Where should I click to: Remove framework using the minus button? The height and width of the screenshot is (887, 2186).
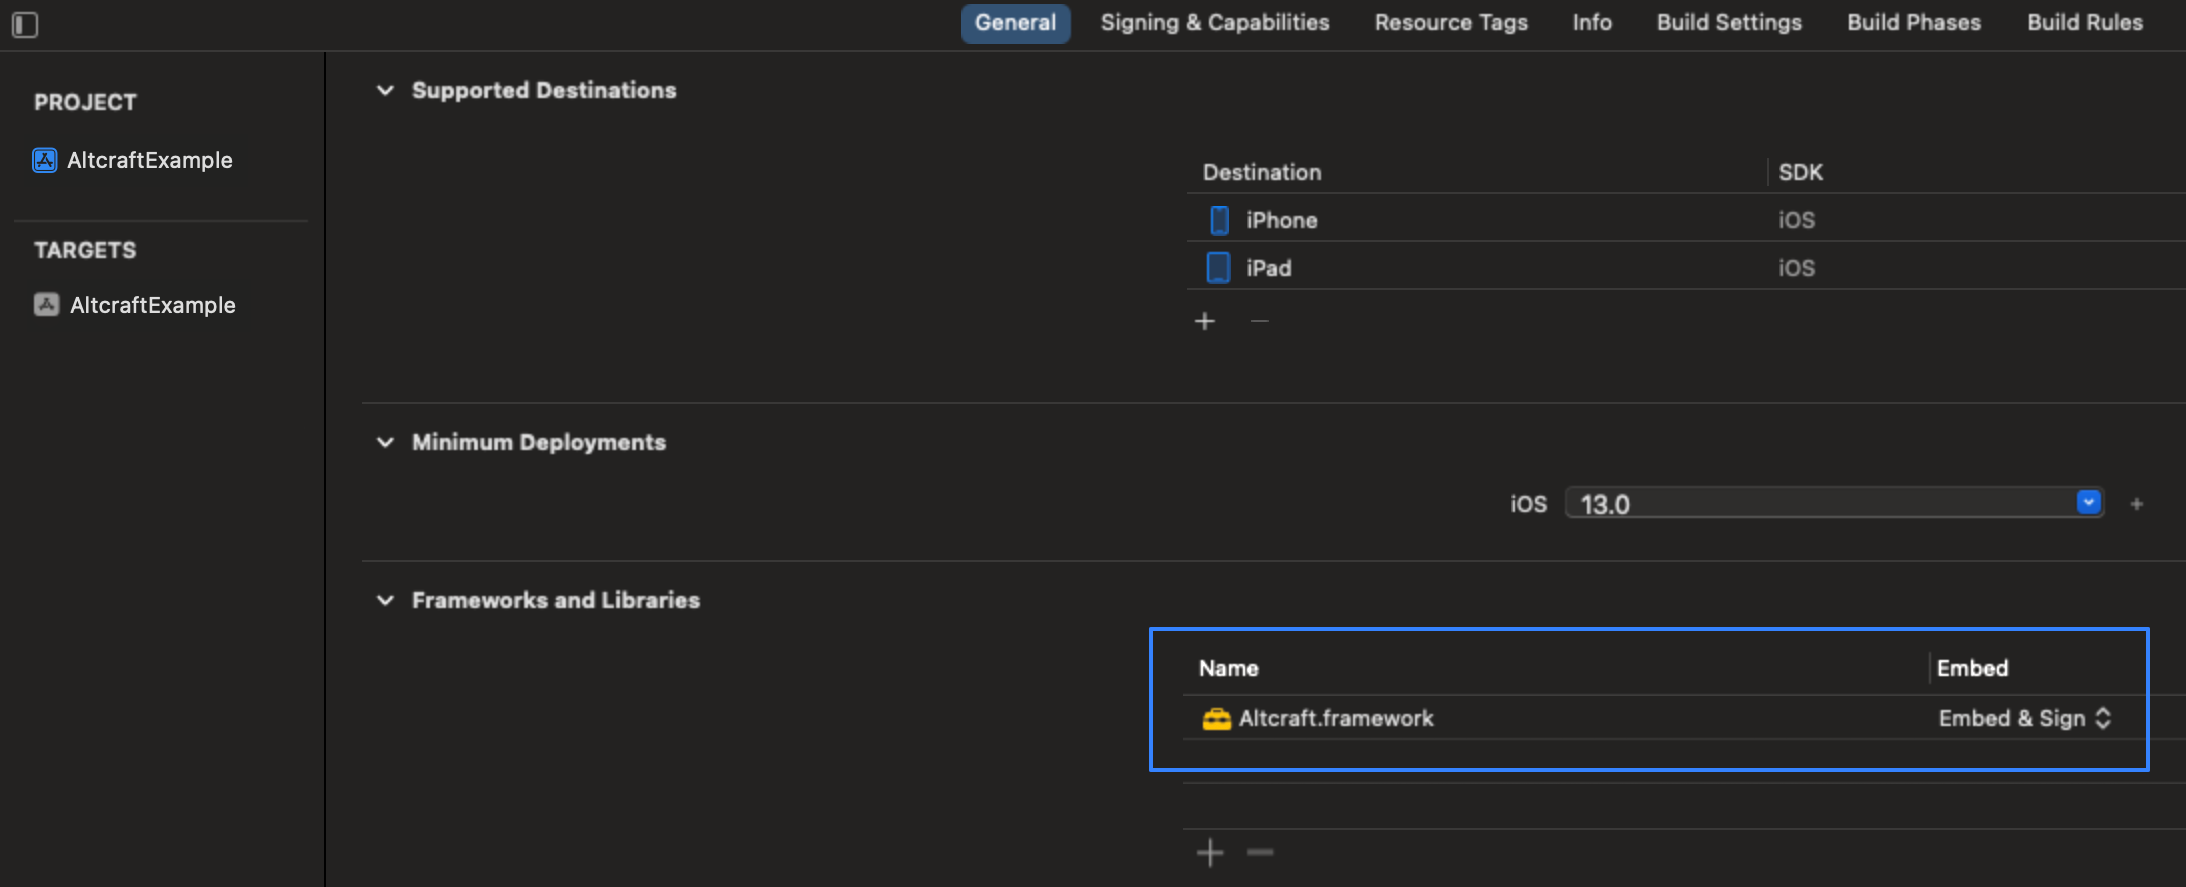(x=1260, y=852)
